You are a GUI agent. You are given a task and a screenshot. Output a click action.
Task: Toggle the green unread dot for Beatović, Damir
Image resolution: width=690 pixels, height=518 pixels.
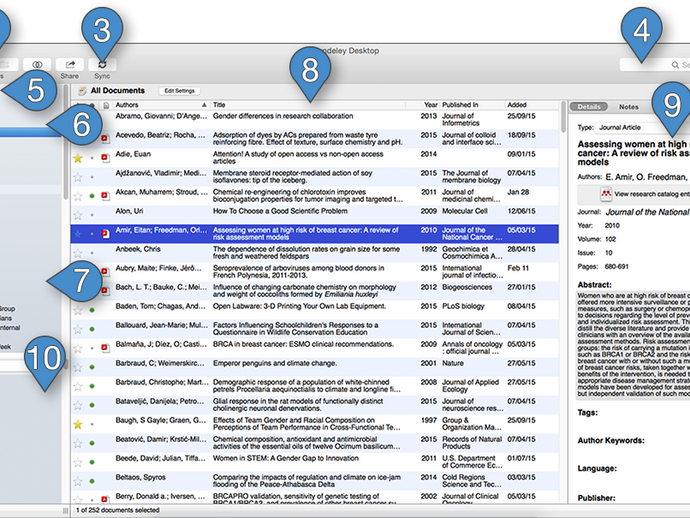pos(92,443)
